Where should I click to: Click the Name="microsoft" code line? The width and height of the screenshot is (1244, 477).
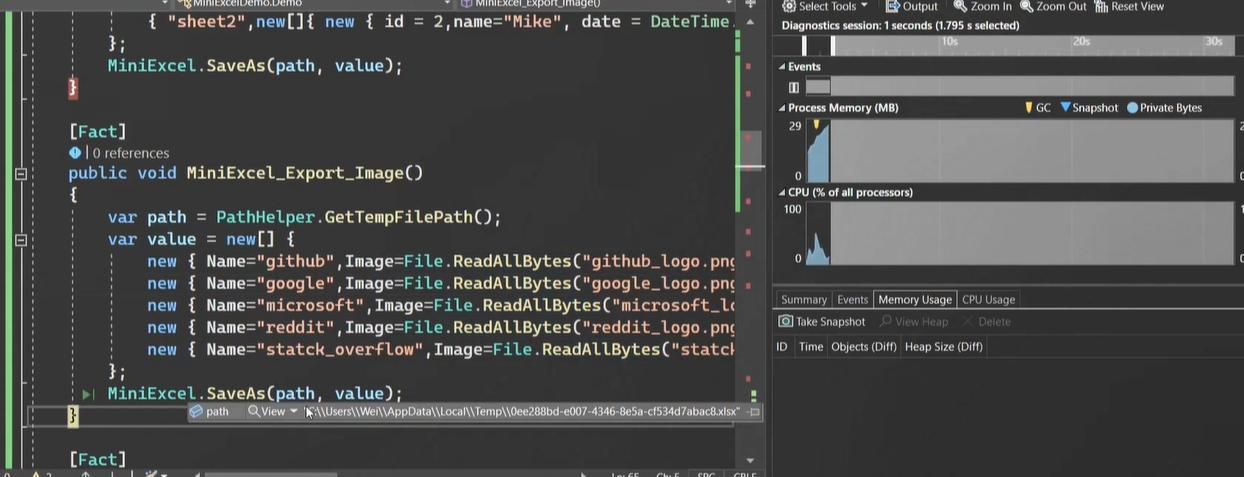(441, 305)
